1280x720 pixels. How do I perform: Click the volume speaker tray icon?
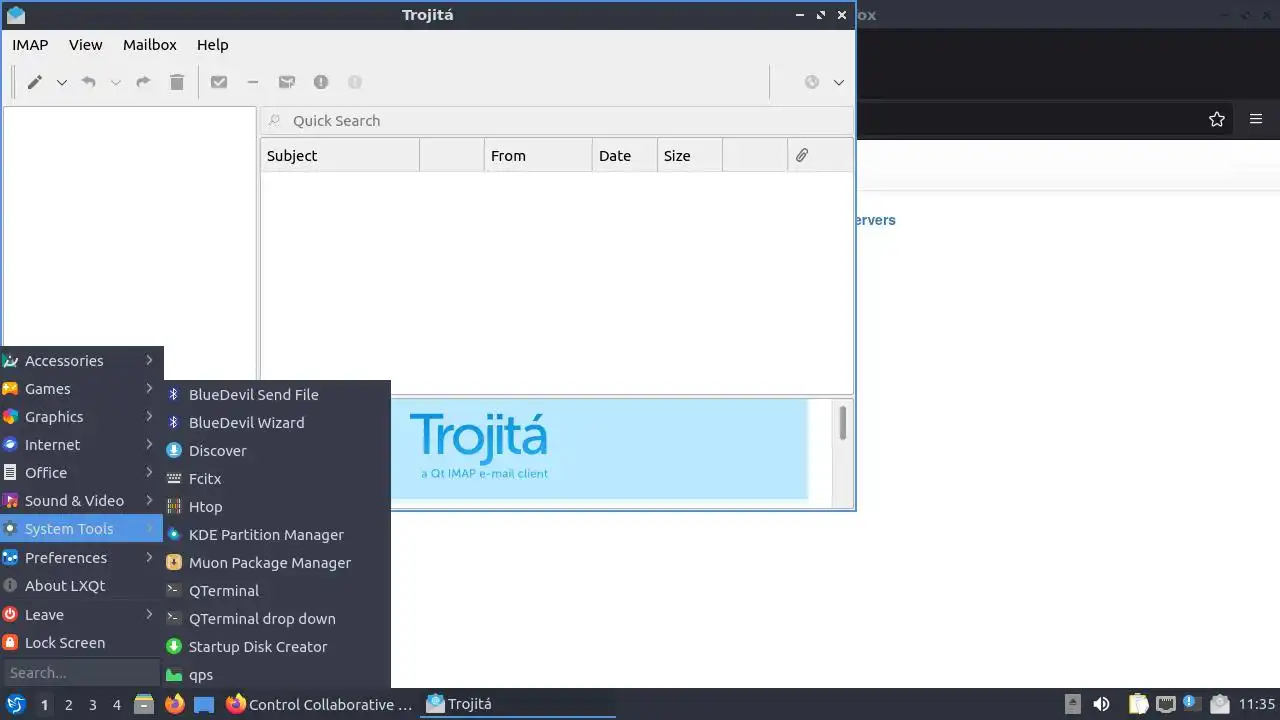pyautogui.click(x=1101, y=704)
